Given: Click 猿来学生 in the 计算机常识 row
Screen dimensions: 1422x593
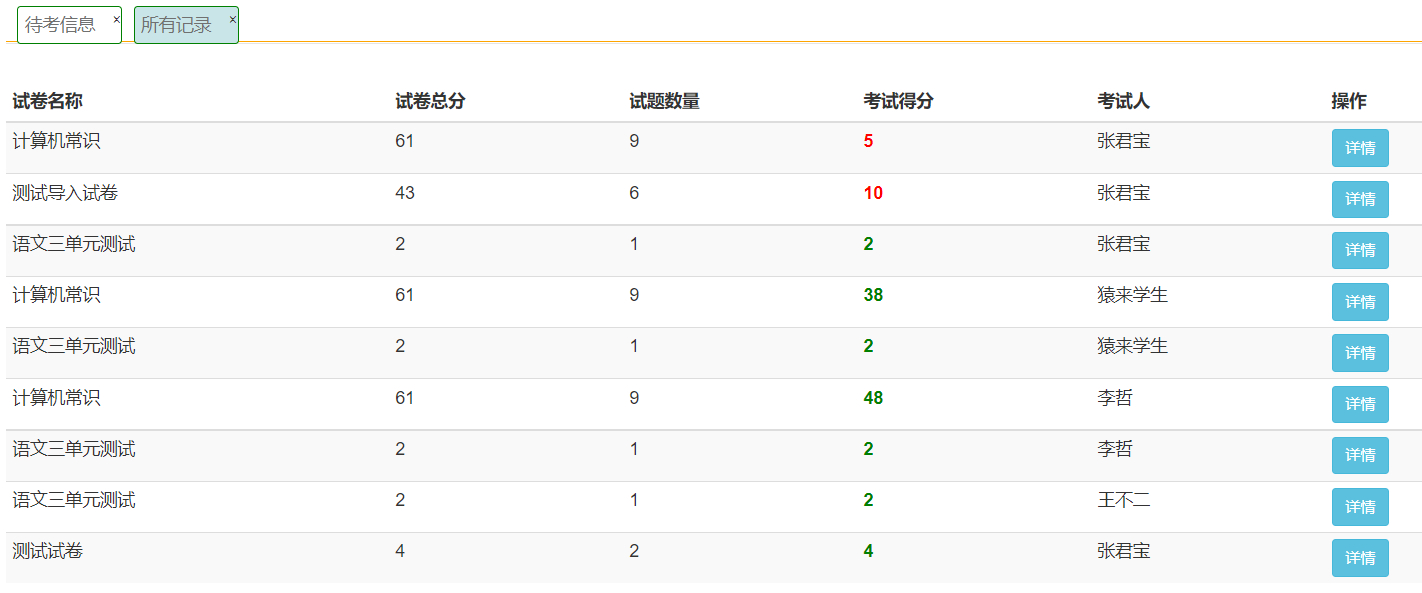Looking at the screenshot, I should click(1132, 295).
